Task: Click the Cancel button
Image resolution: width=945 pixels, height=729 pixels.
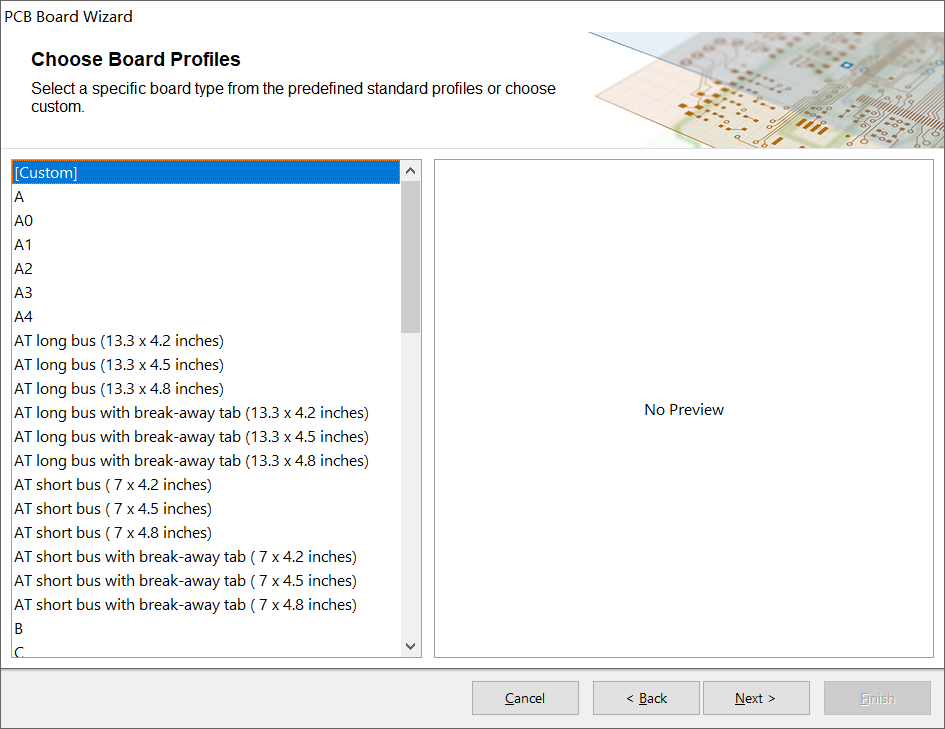Action: tap(525, 698)
